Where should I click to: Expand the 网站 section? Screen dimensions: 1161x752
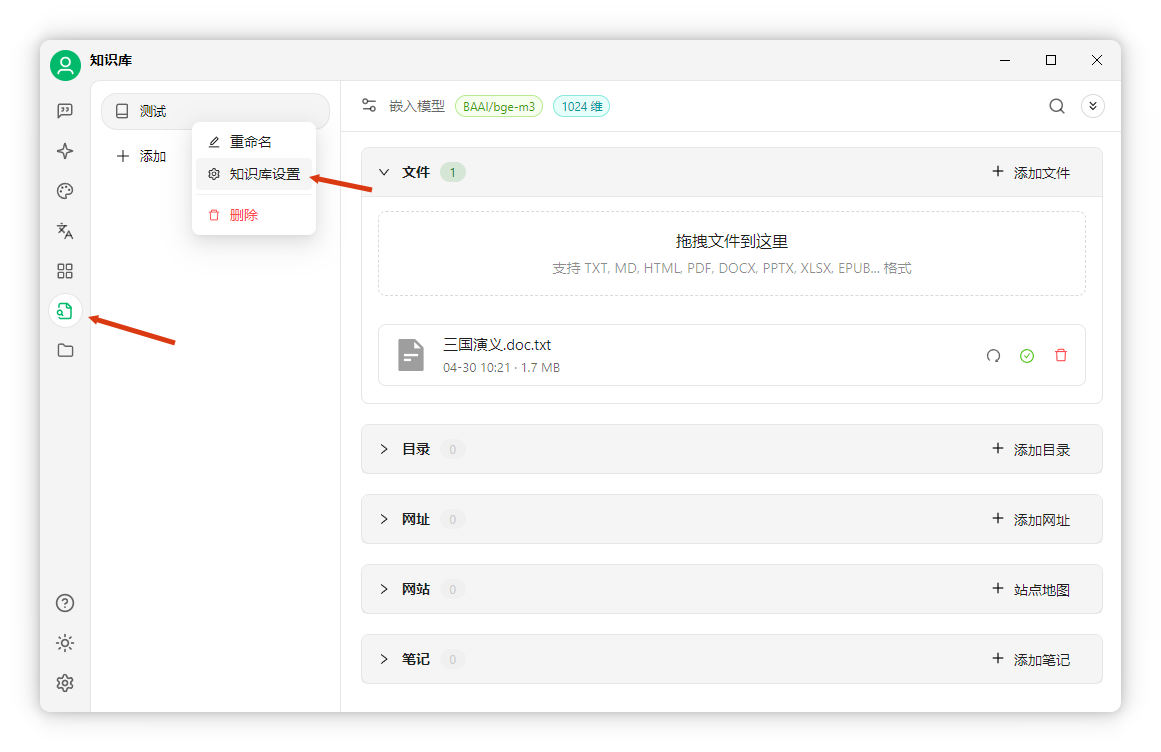[x=384, y=589]
